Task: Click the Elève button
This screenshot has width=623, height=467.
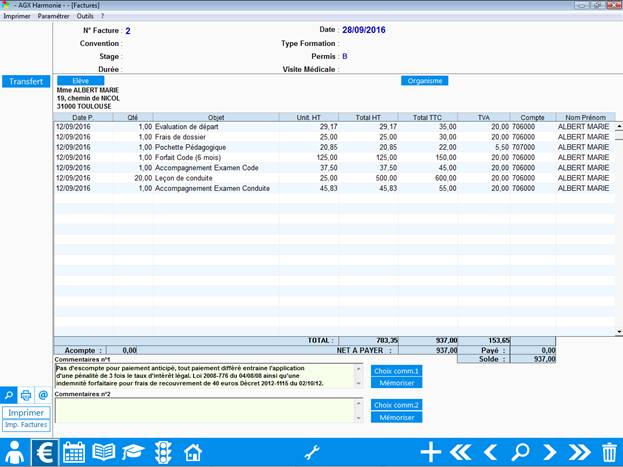Action: pos(81,81)
